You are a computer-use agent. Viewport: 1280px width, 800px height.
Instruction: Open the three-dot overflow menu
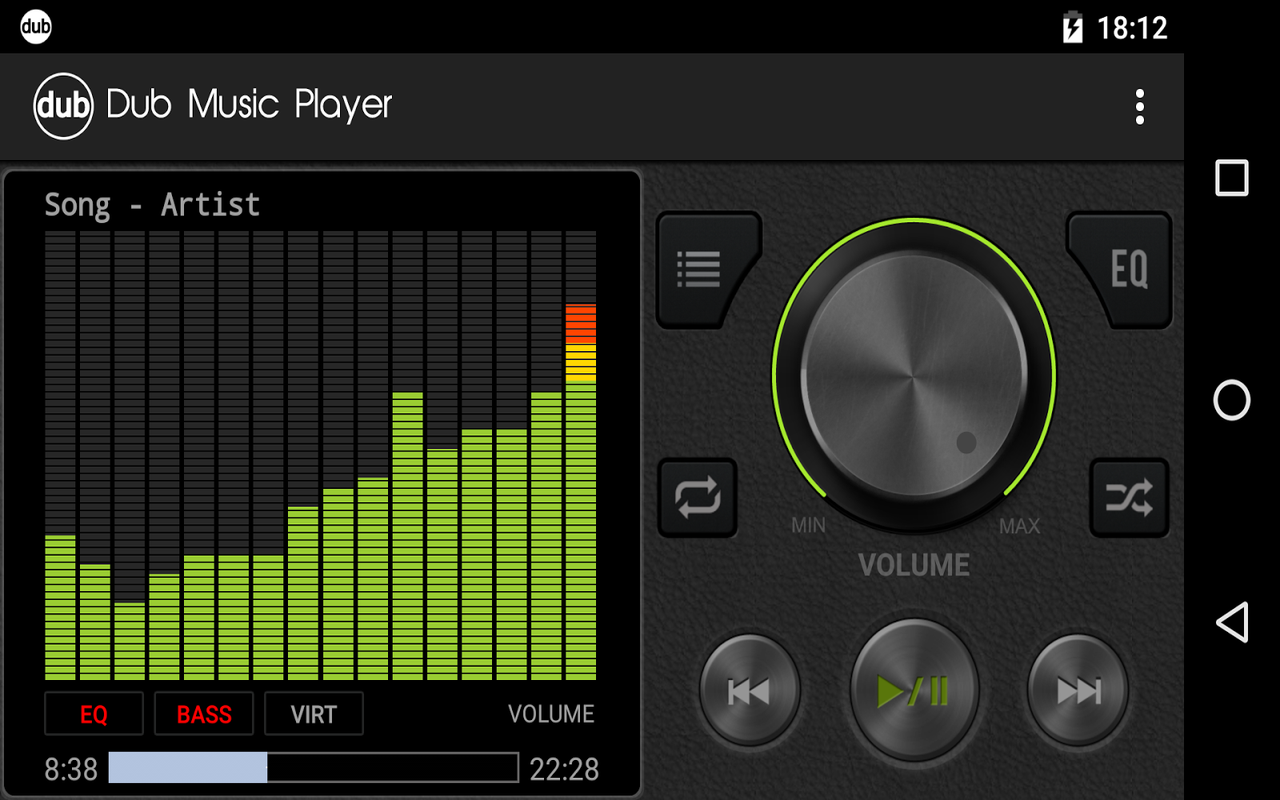click(1139, 107)
